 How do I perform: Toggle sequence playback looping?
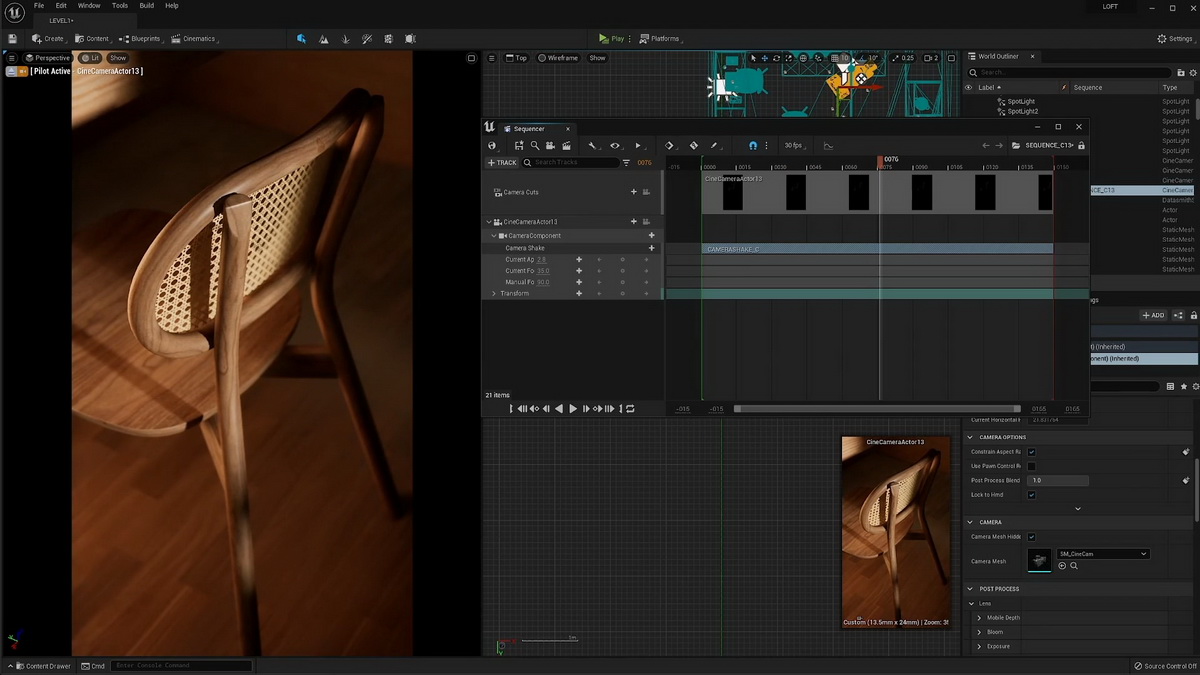coord(630,409)
